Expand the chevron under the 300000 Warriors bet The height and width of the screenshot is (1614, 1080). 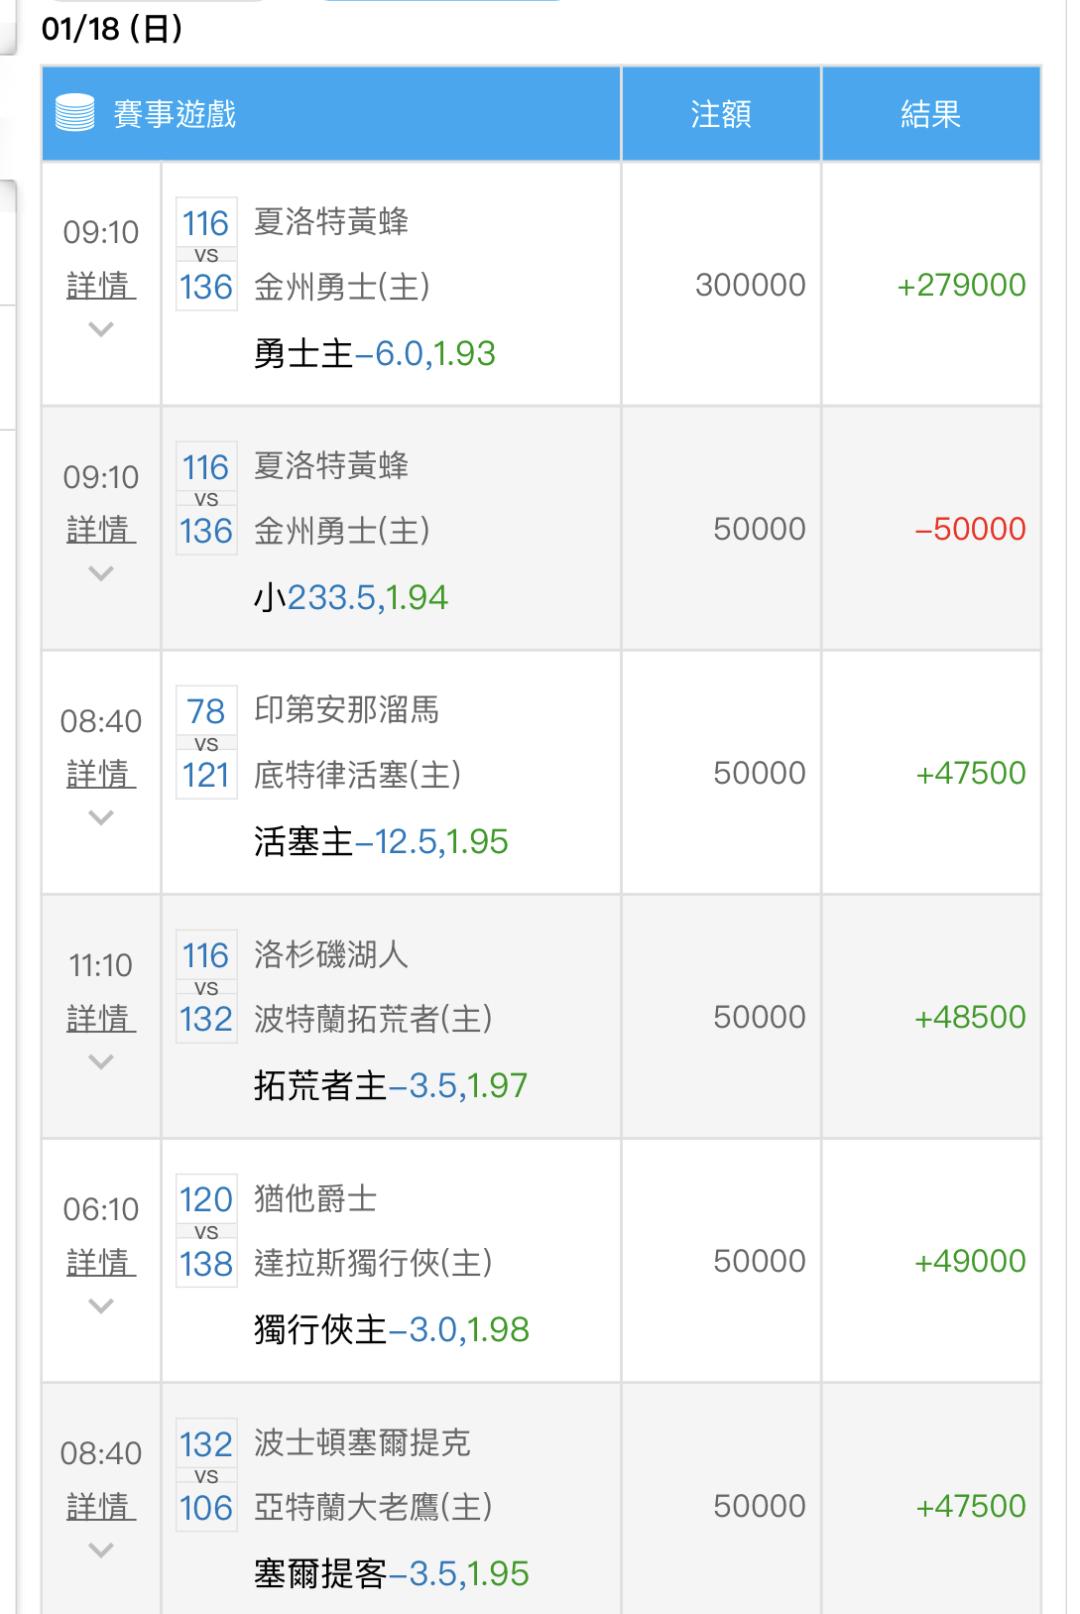point(101,329)
